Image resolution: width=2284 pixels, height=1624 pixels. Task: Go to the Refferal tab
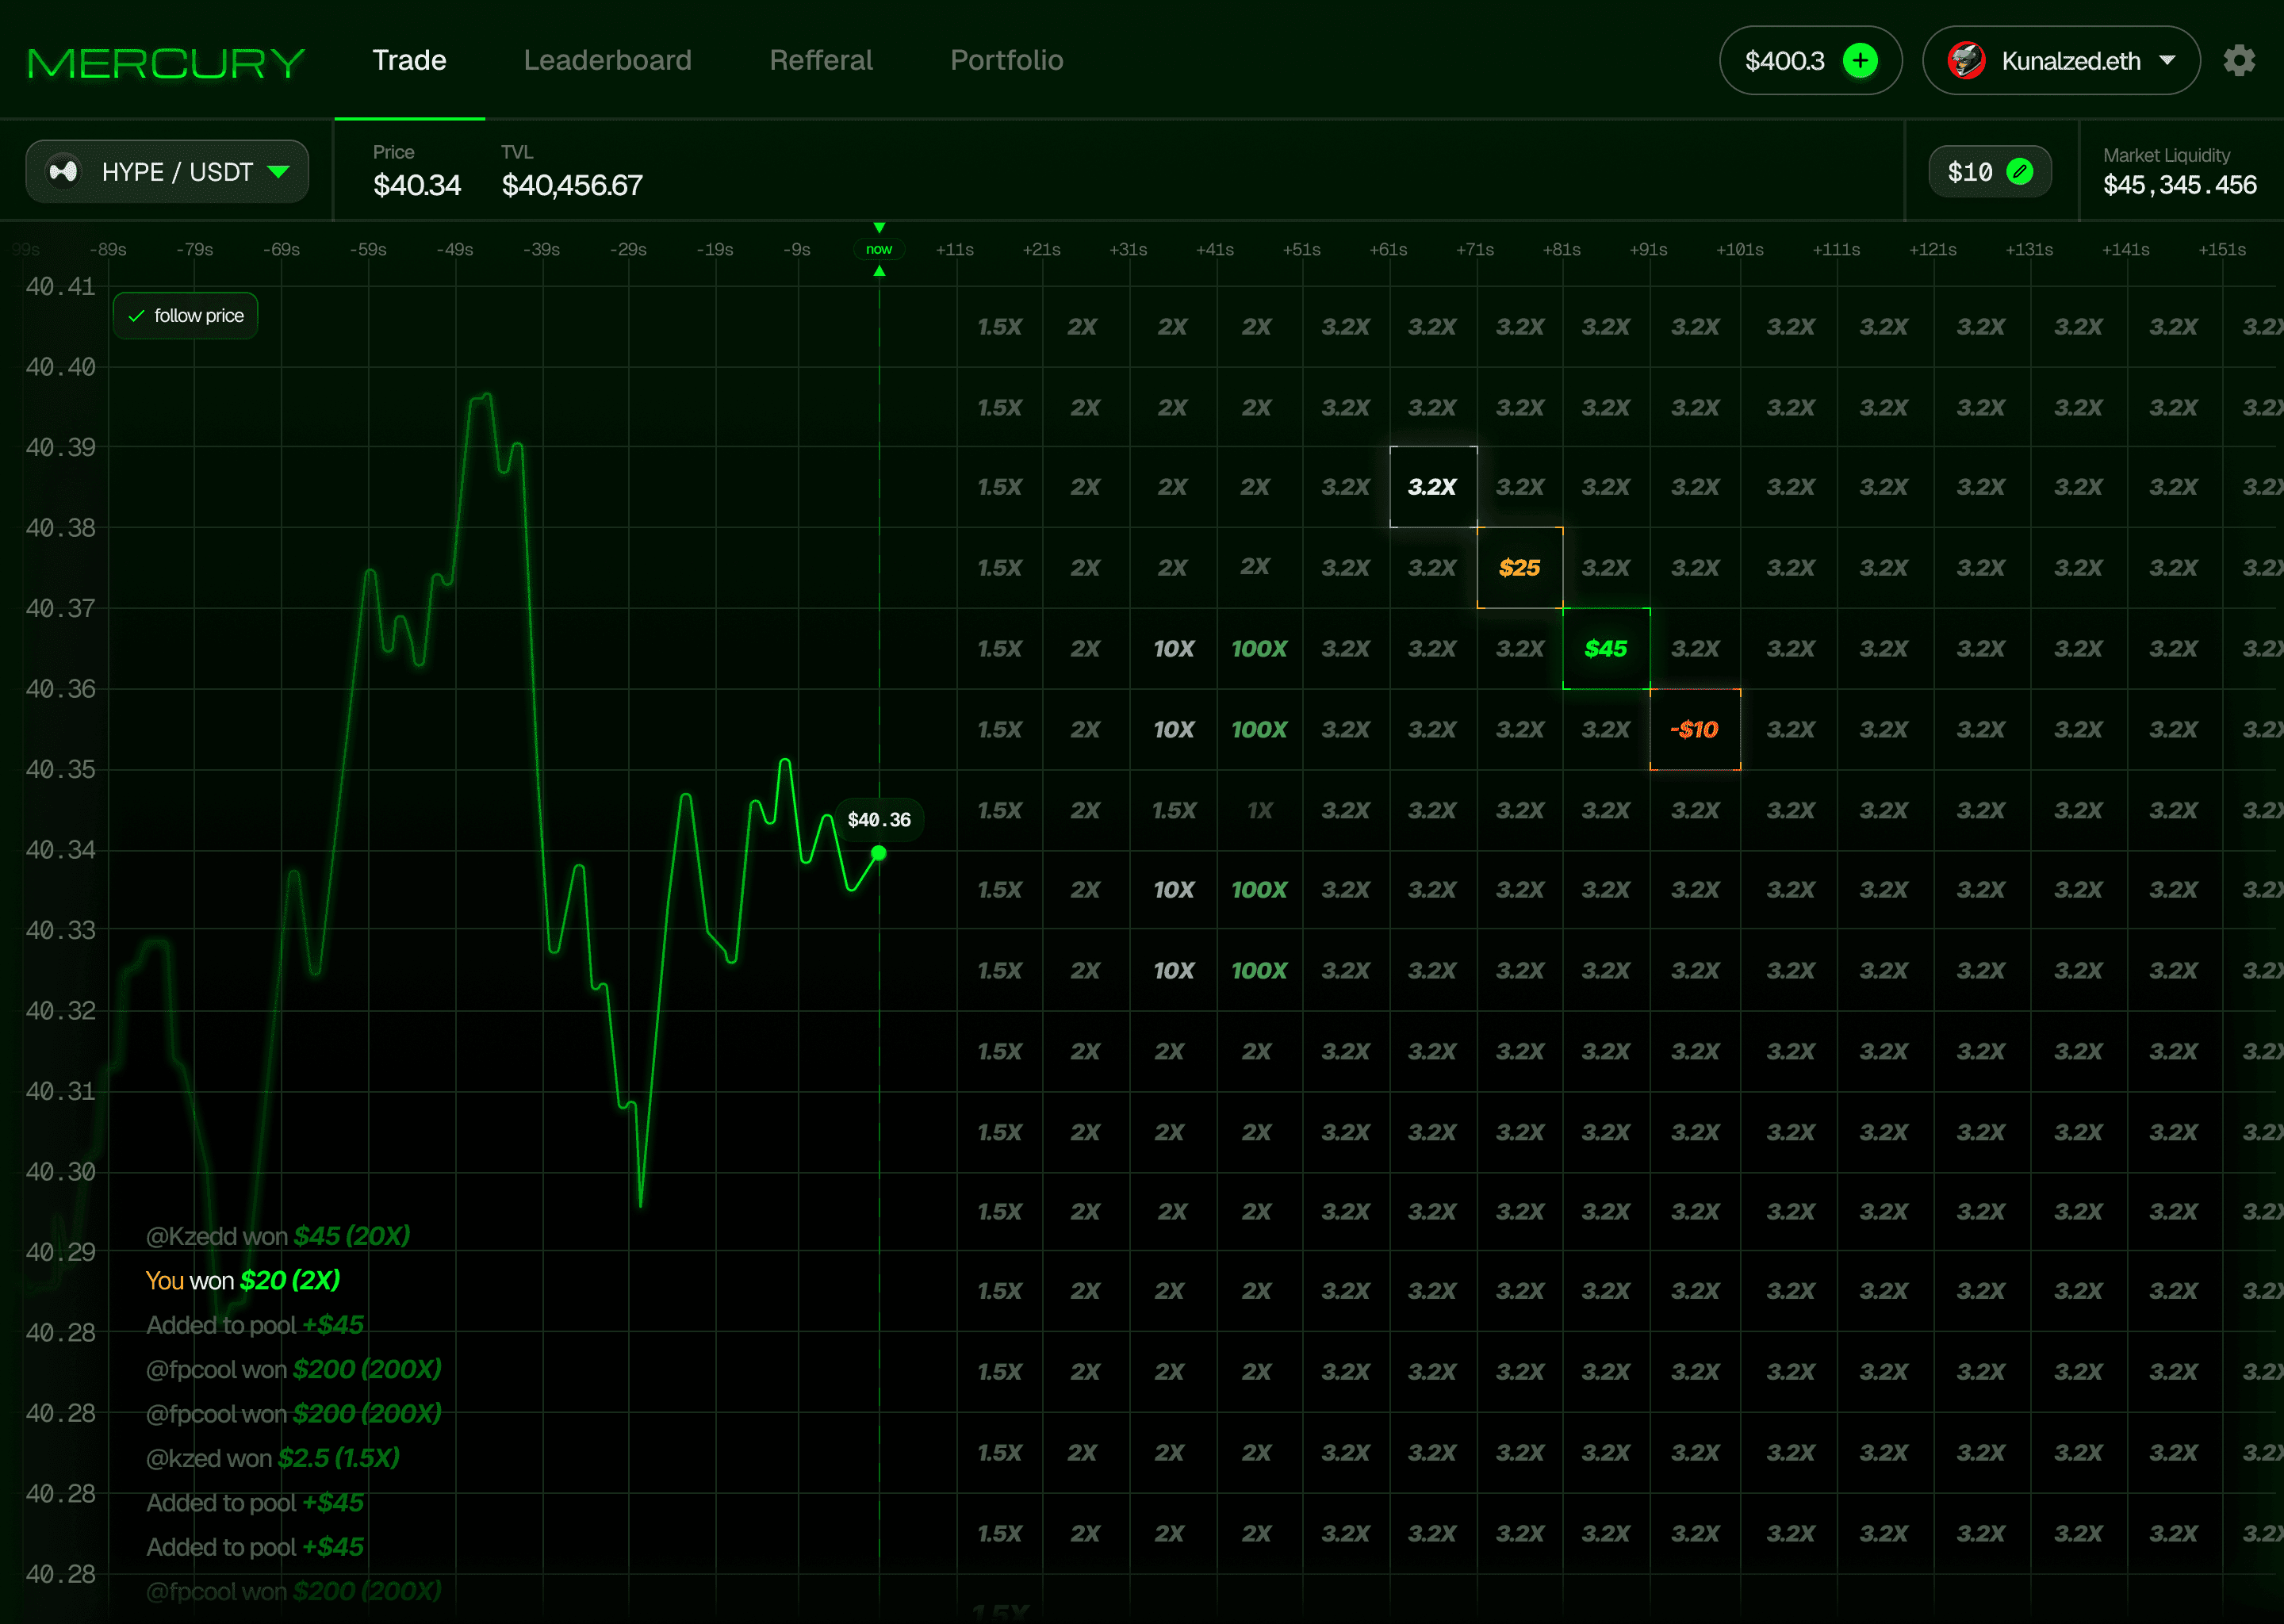[820, 61]
